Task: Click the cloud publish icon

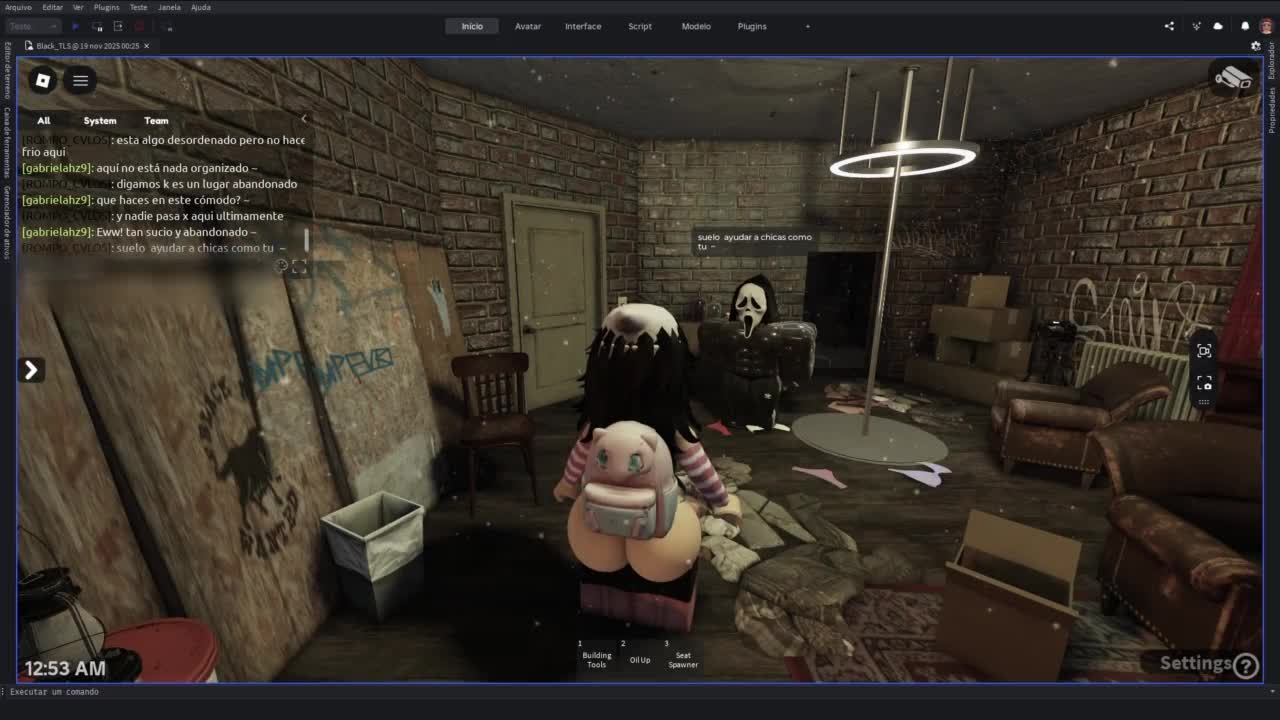Action: (x=1218, y=26)
